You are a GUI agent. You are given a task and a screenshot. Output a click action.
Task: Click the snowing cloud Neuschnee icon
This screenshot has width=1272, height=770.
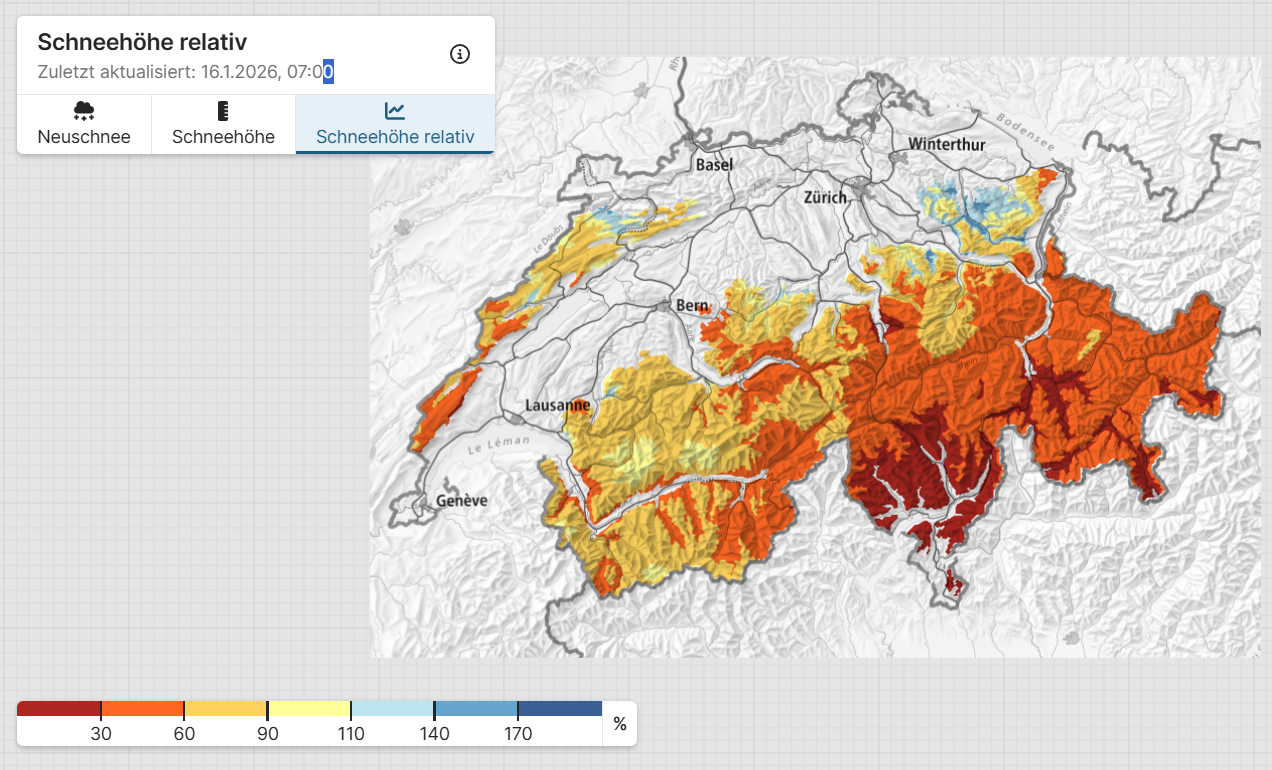(84, 111)
